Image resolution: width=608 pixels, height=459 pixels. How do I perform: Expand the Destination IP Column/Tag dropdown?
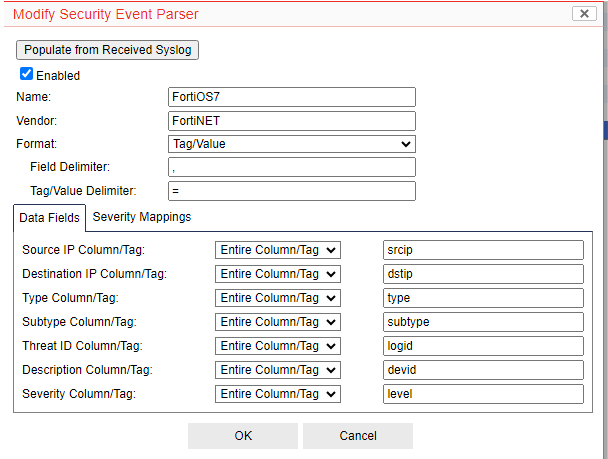click(x=278, y=274)
